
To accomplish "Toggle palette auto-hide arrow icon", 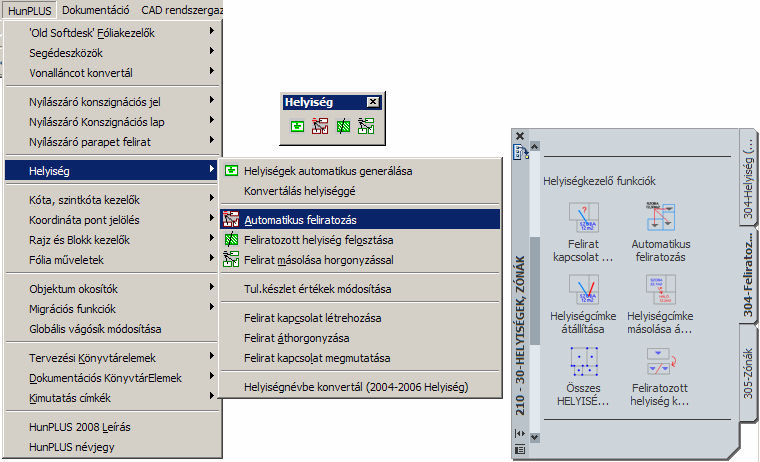I will click(x=520, y=433).
